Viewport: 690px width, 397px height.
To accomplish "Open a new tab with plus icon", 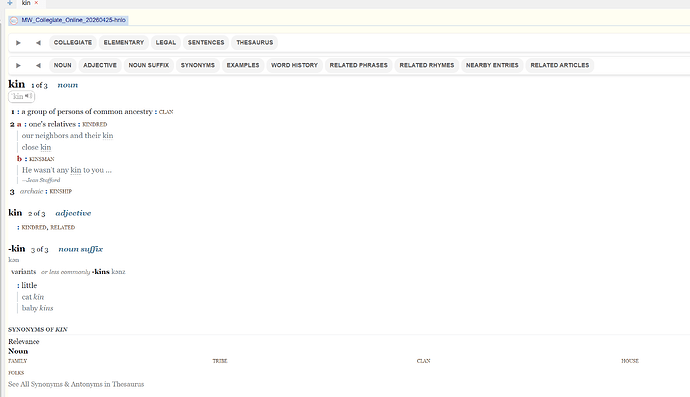I will click(x=10, y=3).
